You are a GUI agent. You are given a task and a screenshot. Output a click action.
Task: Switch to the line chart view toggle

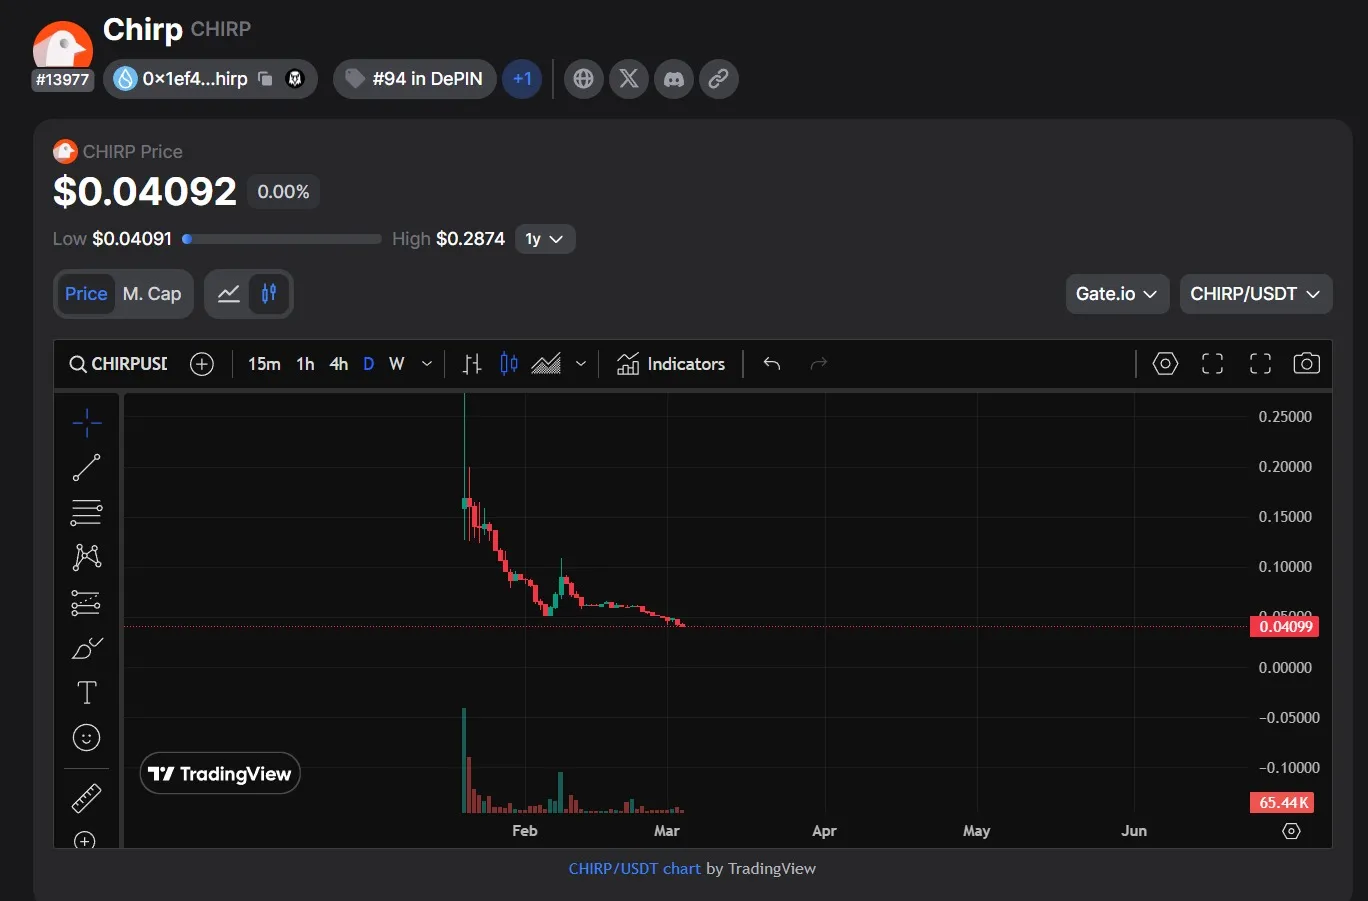(229, 294)
